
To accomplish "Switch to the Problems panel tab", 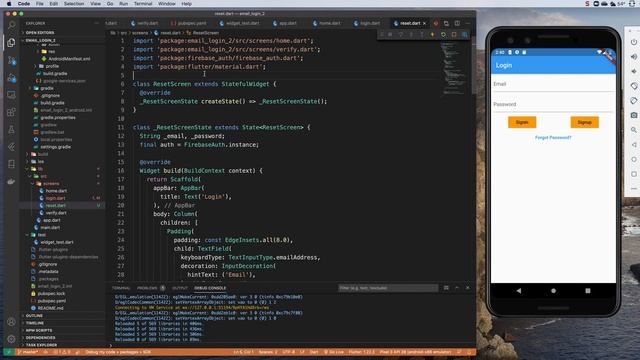I will coord(150,288).
